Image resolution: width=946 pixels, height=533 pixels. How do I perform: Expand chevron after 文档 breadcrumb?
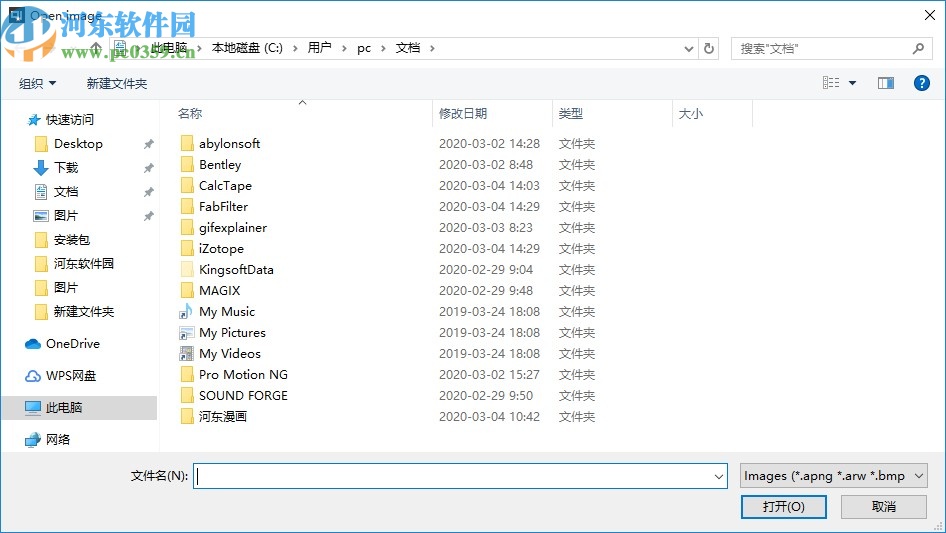(432, 48)
